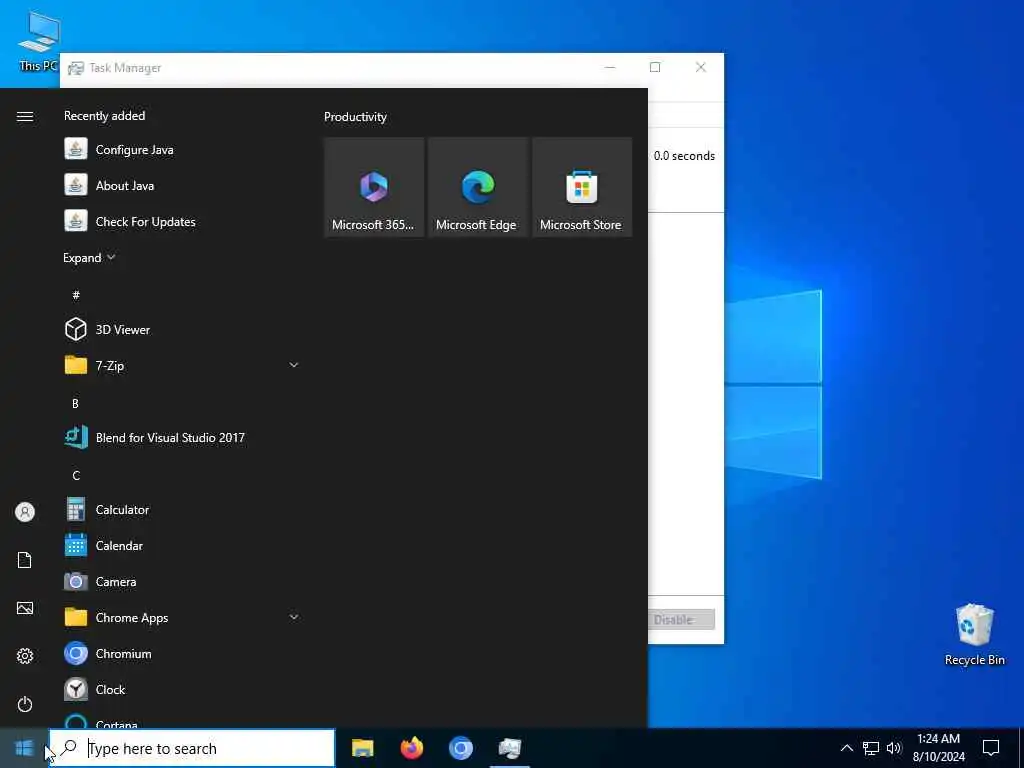1024x768 pixels.
Task: Open volume control tray icon
Action: click(894, 748)
